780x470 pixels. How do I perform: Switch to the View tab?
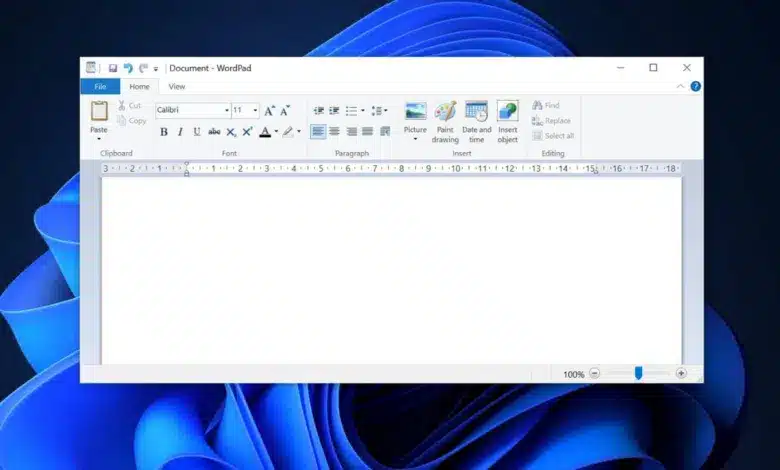tap(177, 87)
